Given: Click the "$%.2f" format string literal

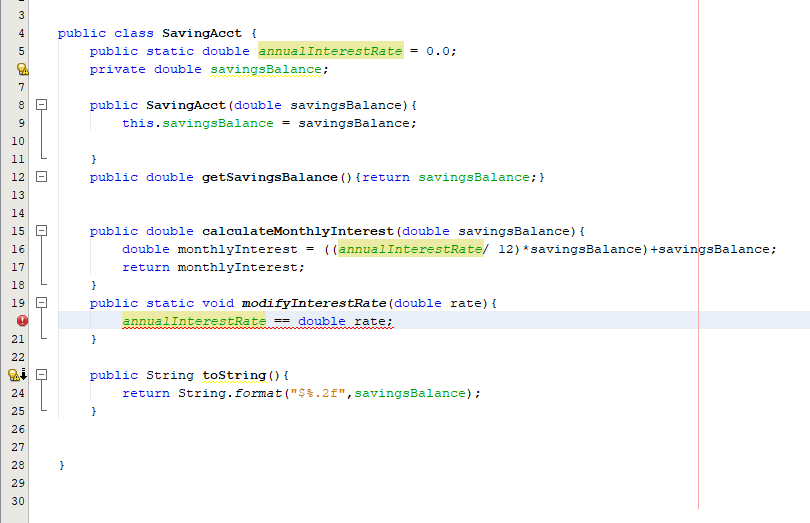Looking at the screenshot, I should click(317, 393).
